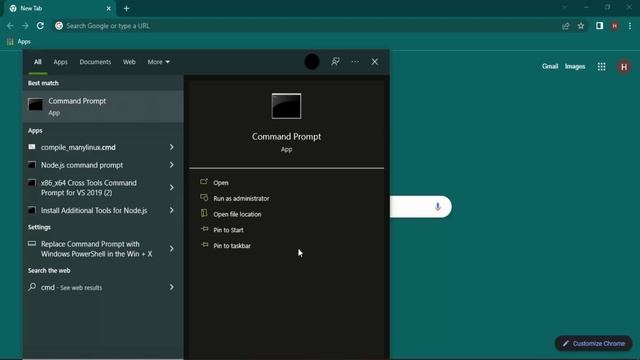Select the New Tab browser tab
The width and height of the screenshot is (640, 360).
(60, 9)
